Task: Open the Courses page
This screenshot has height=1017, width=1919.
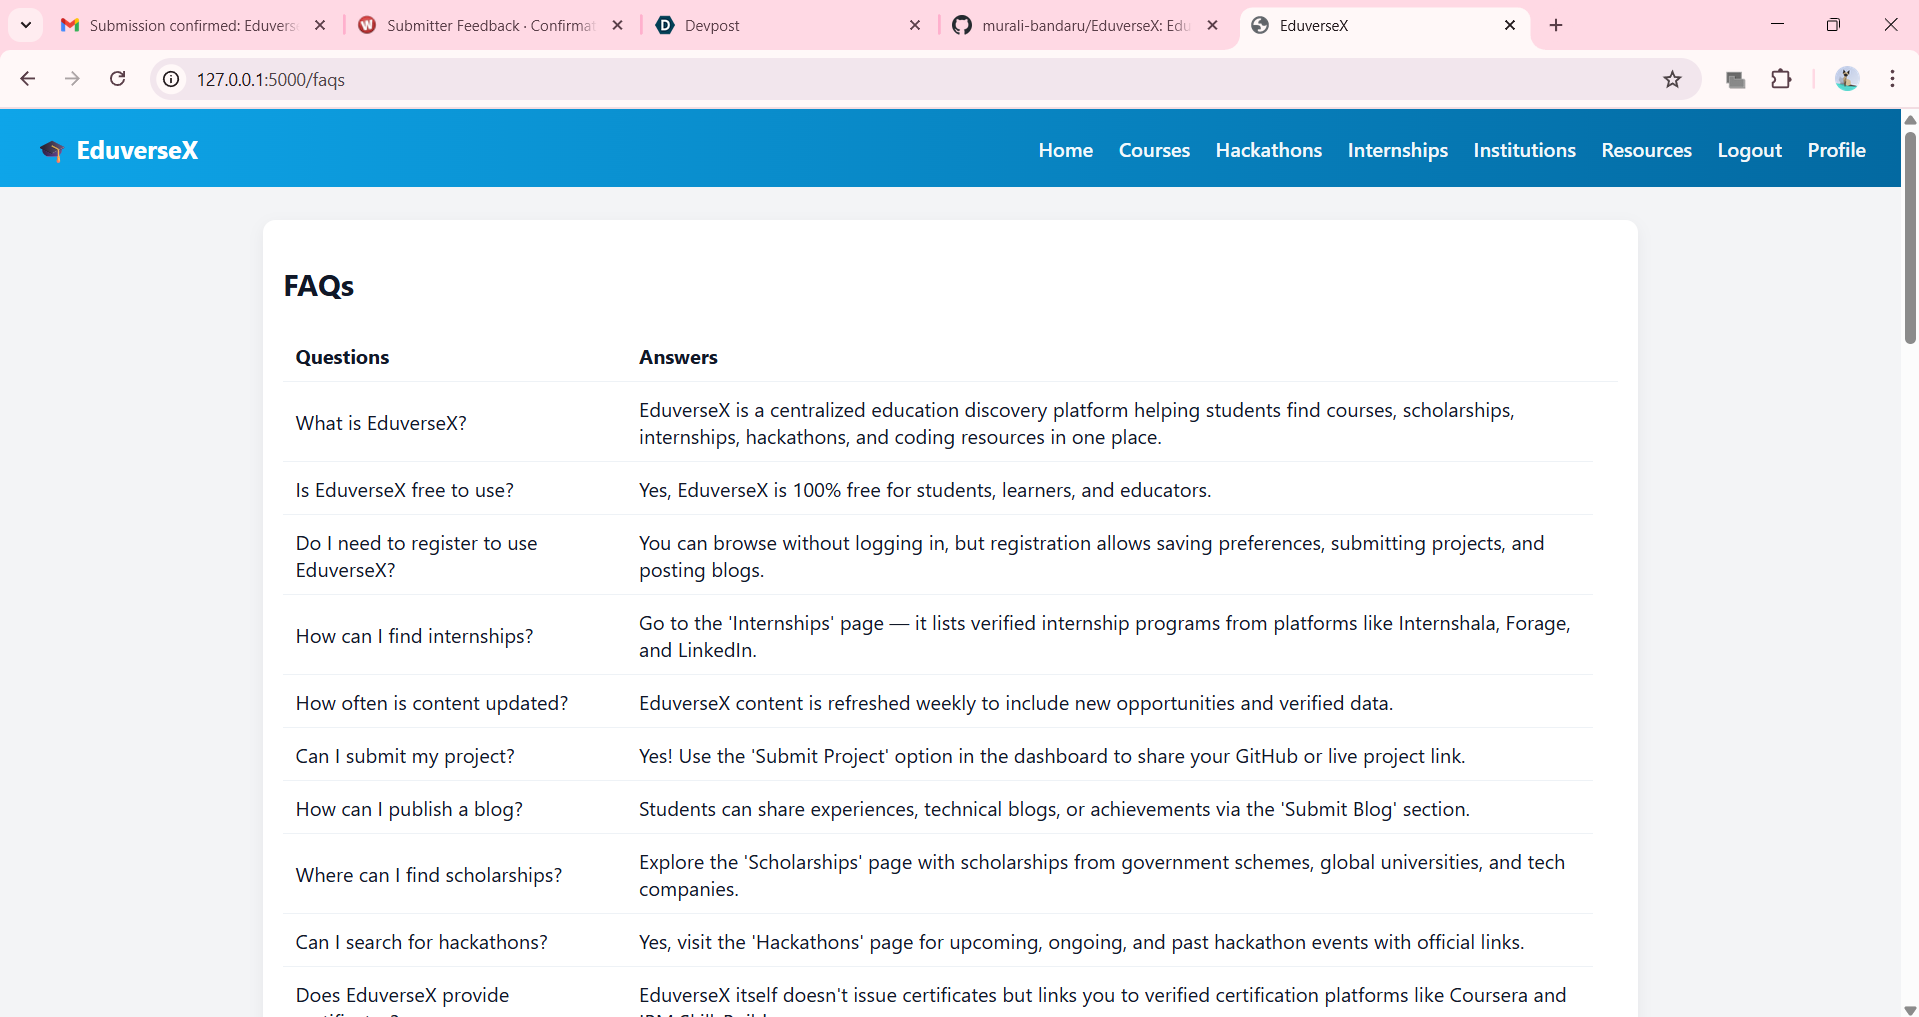Action: (x=1154, y=150)
